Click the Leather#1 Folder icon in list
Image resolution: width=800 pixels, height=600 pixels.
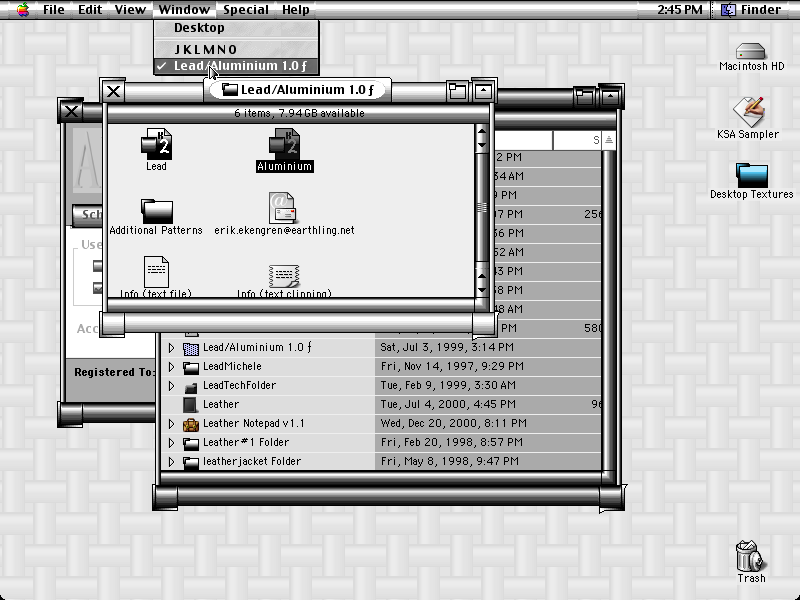191,443
